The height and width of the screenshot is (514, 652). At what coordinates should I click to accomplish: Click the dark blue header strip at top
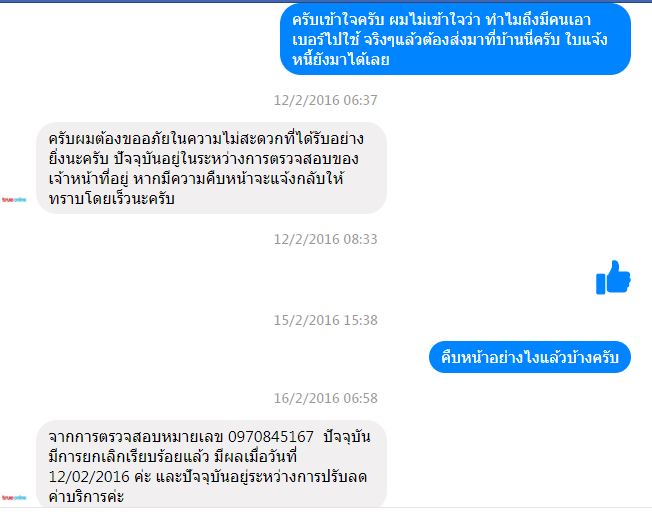326,1
